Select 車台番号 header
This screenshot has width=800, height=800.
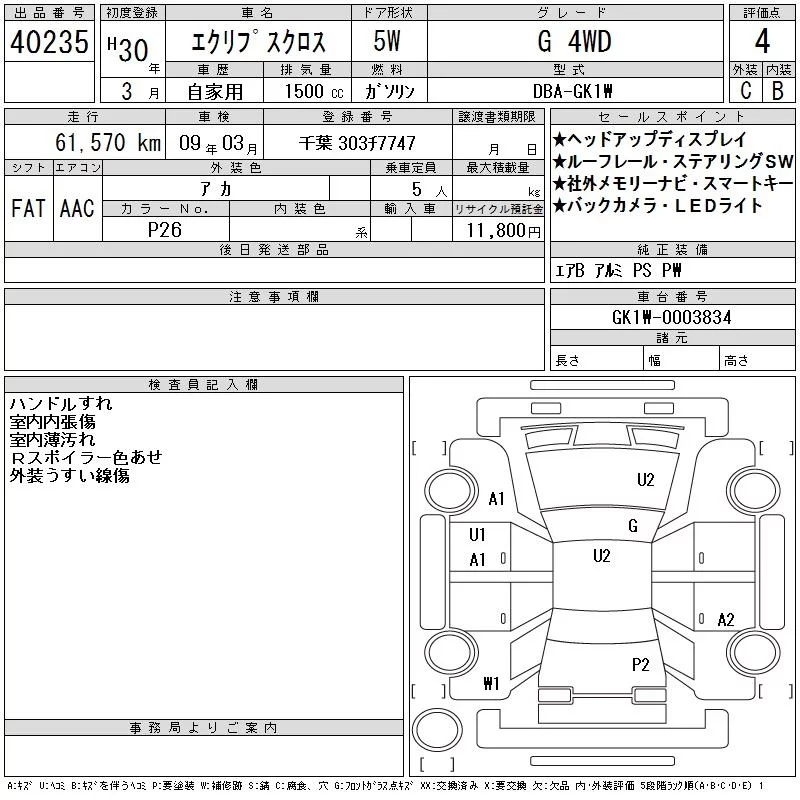click(672, 297)
